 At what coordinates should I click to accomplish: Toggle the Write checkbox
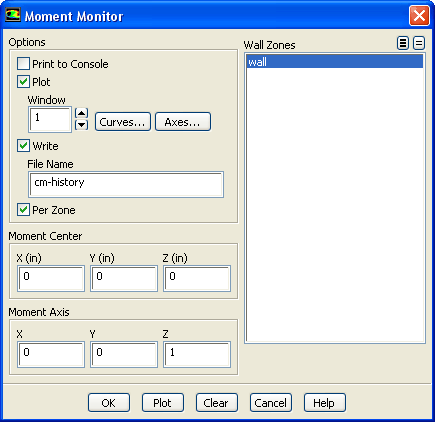point(23,145)
